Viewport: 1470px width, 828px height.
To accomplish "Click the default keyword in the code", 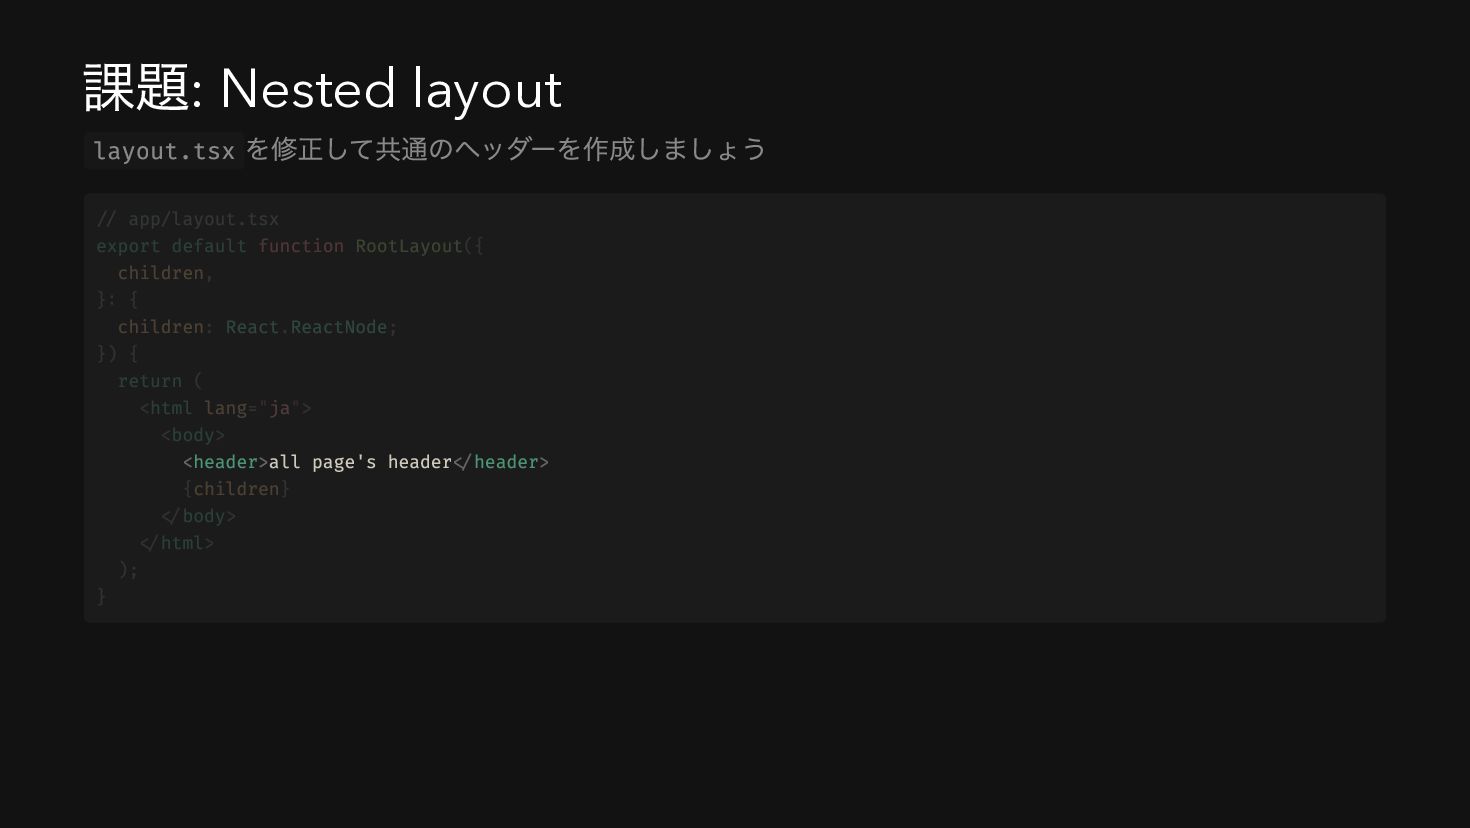I will tap(209, 246).
